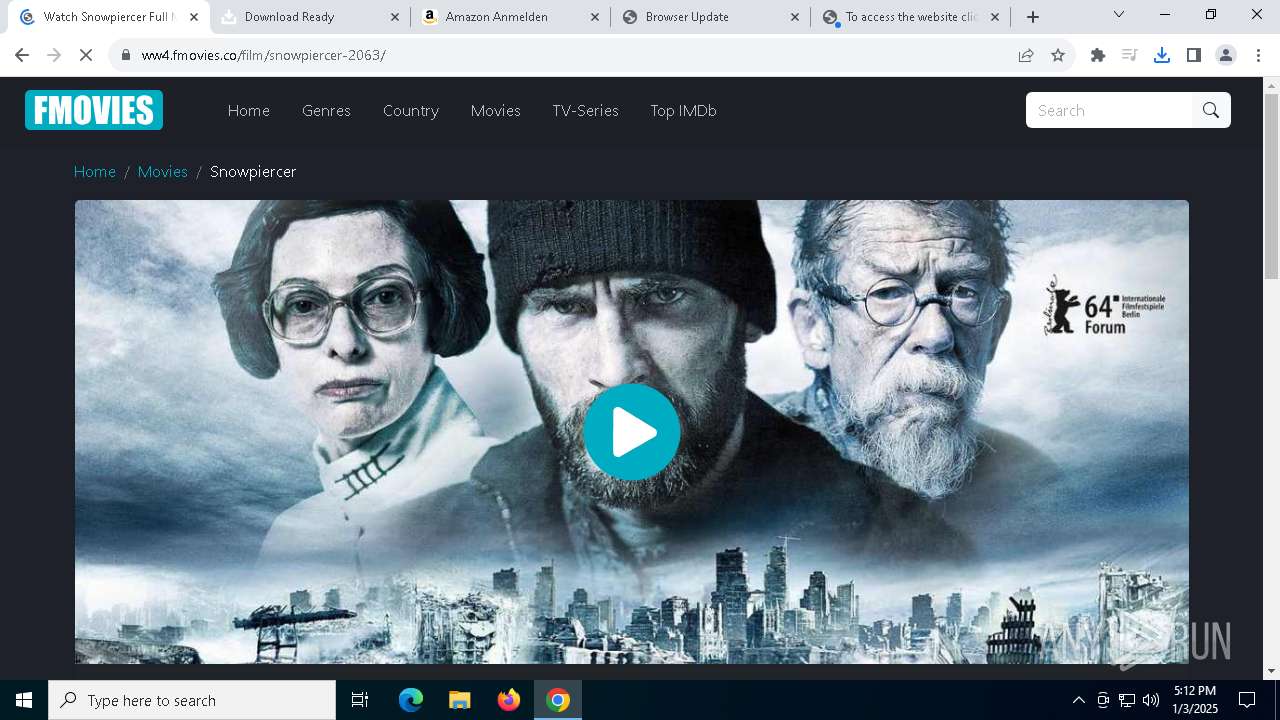Viewport: 1280px width, 720px height.
Task: Open the Top IMDb nav item
Action: coord(683,110)
